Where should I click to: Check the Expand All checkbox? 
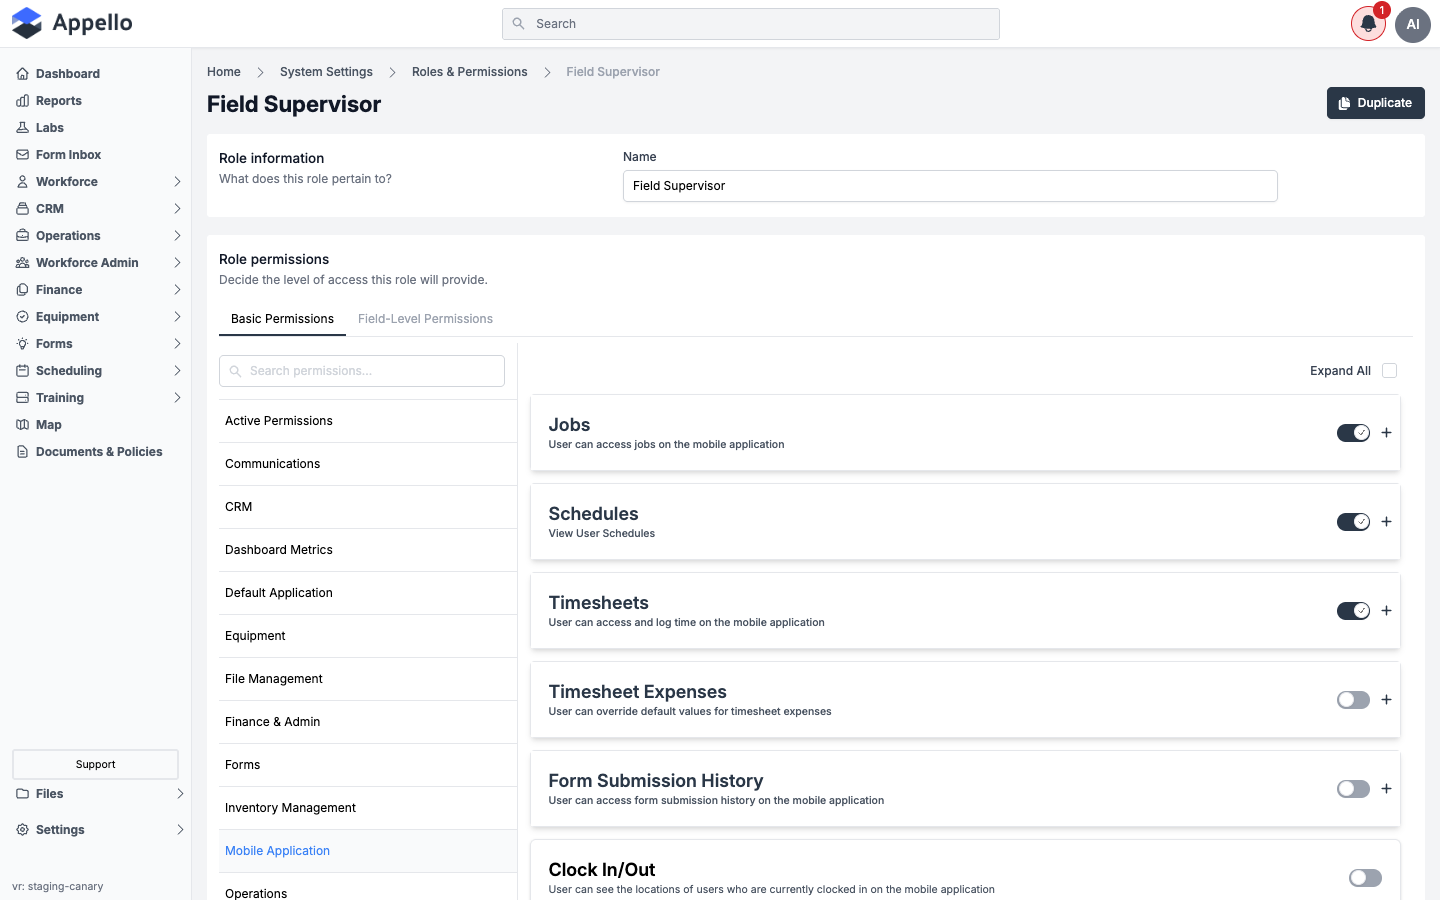[x=1389, y=371]
